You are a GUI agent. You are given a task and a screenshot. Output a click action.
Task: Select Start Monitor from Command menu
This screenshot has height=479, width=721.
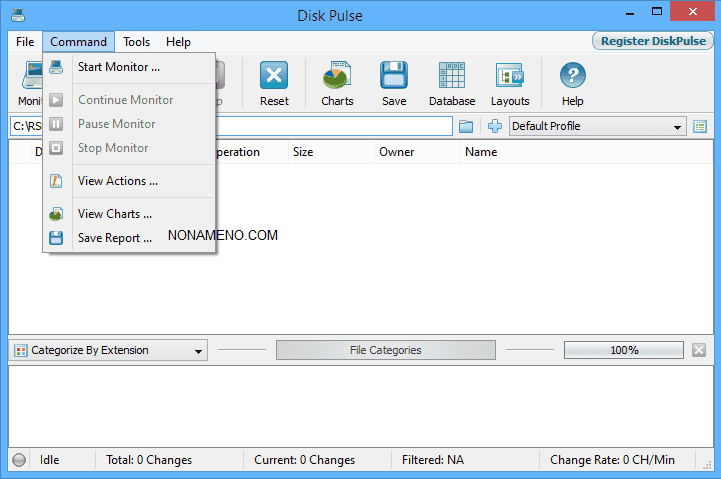point(118,67)
